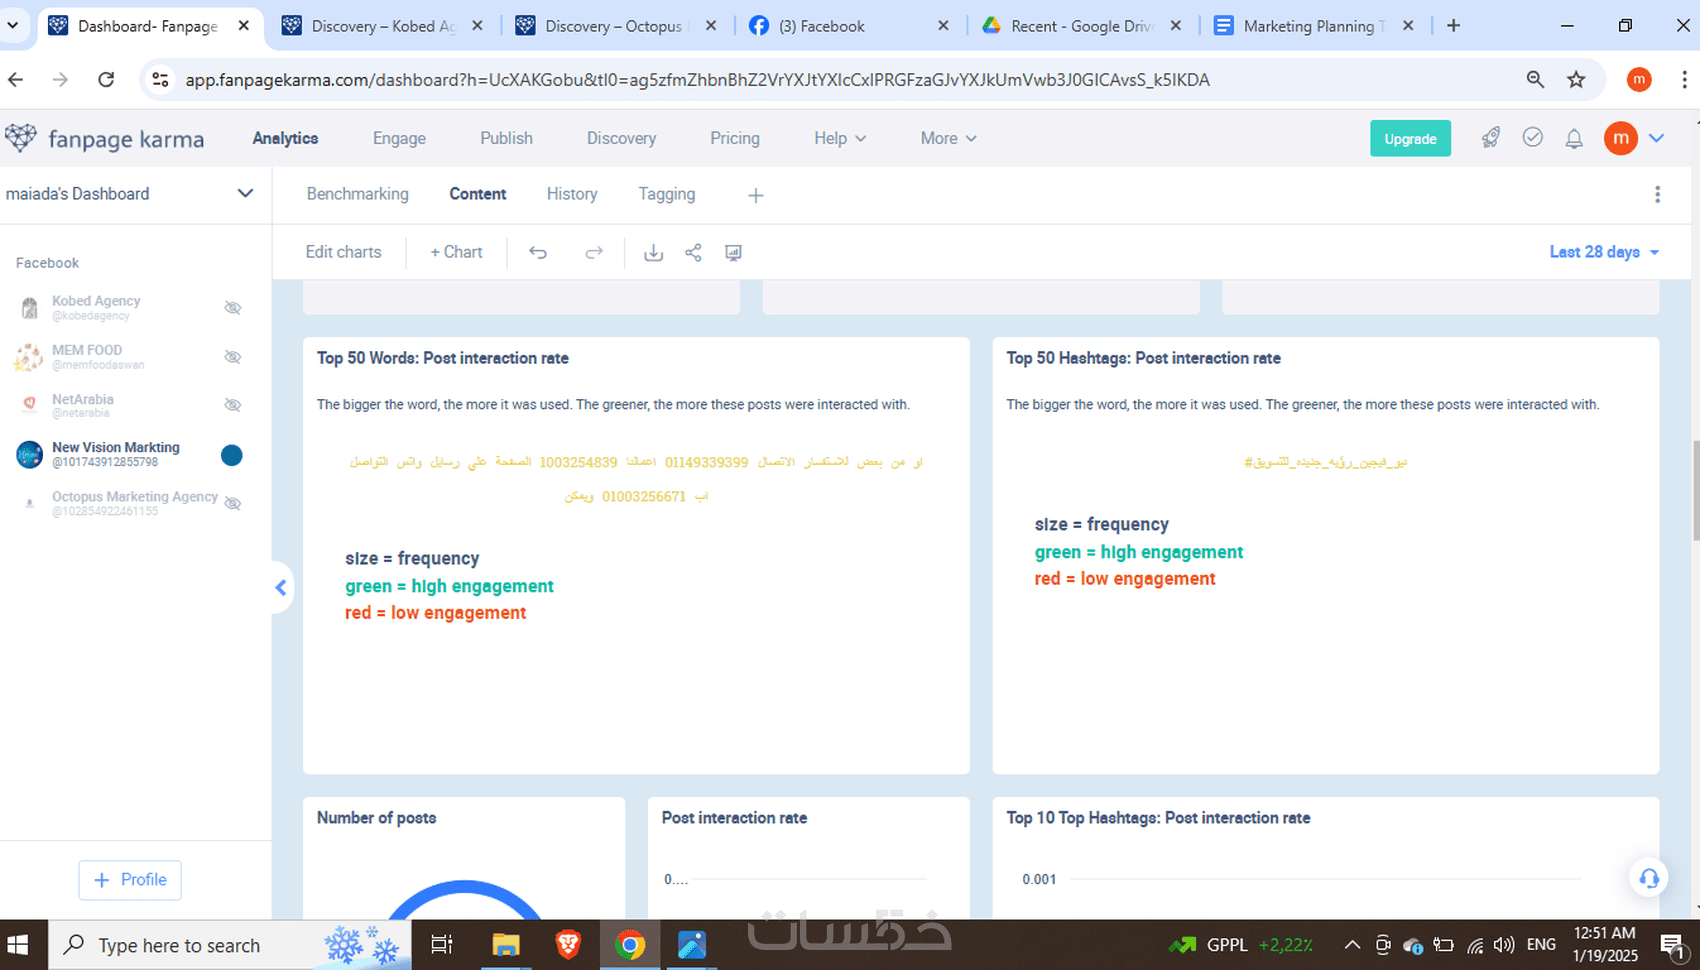1700x970 pixels.
Task: Select the Content tab
Action: [x=478, y=194]
